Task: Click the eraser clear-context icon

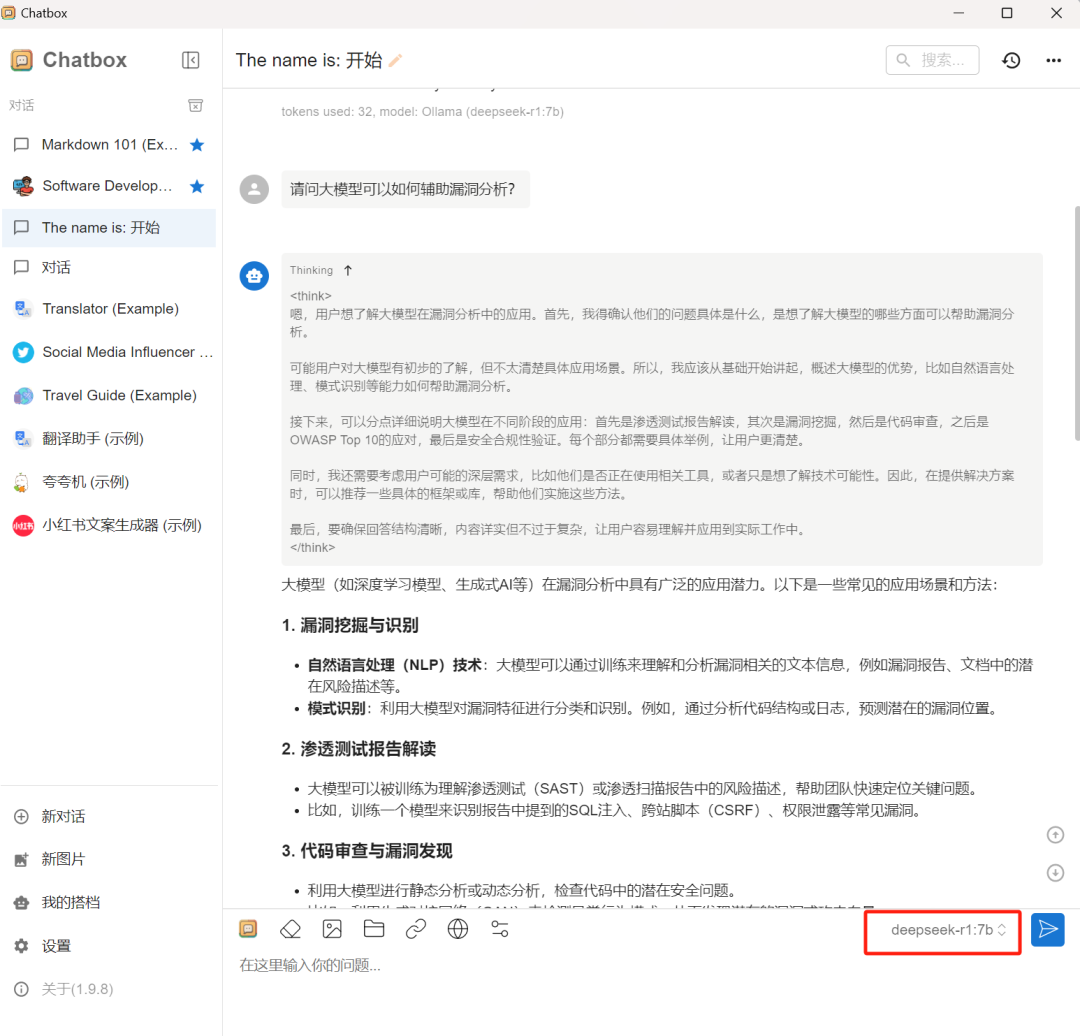Action: pos(291,929)
